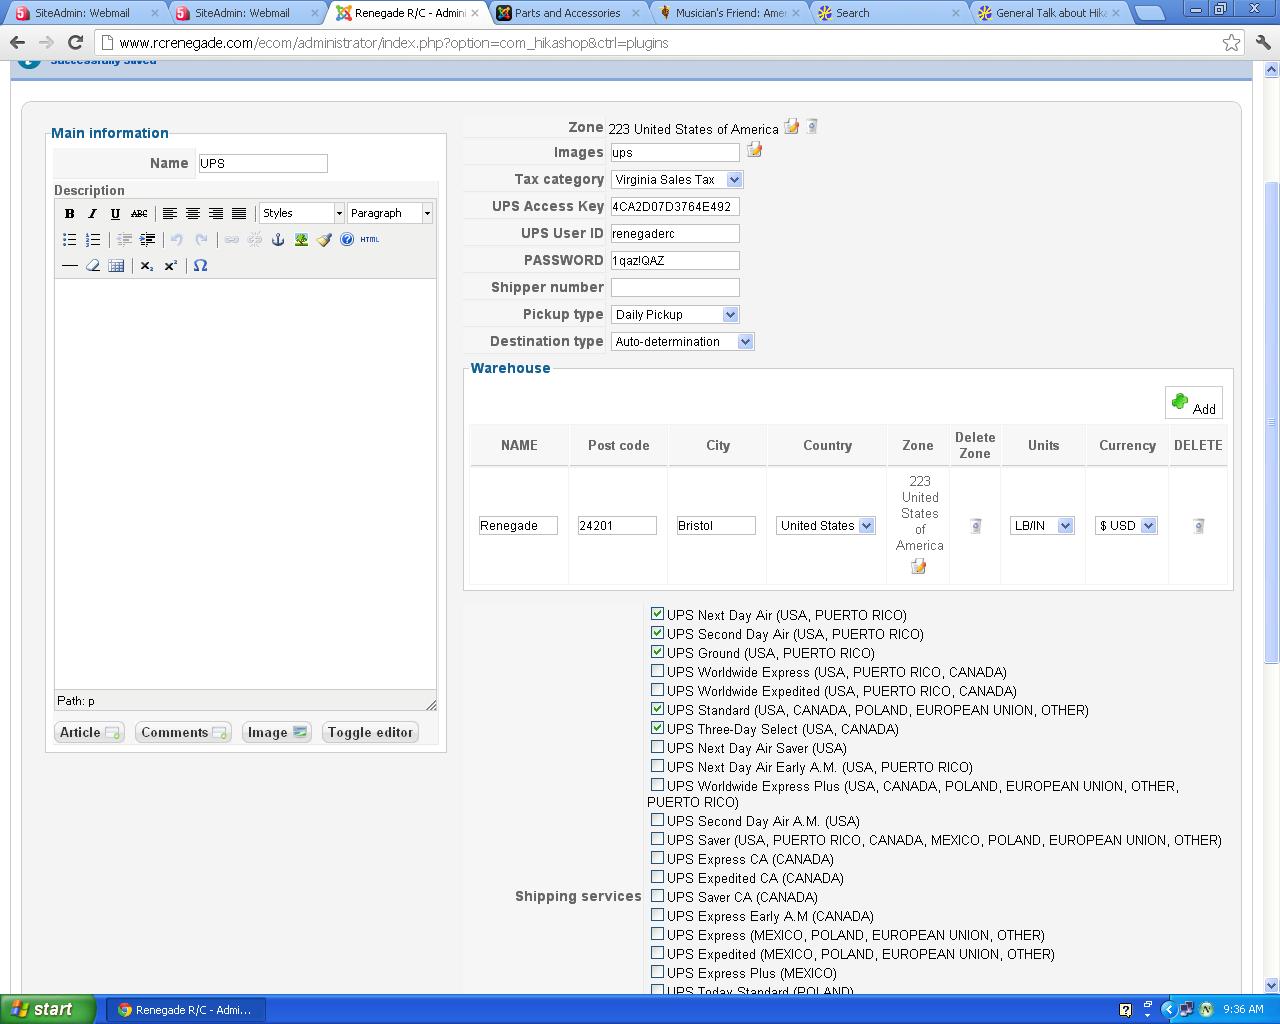1280x1024 pixels.
Task: Insert an unordered bullet list
Action: click(x=69, y=239)
